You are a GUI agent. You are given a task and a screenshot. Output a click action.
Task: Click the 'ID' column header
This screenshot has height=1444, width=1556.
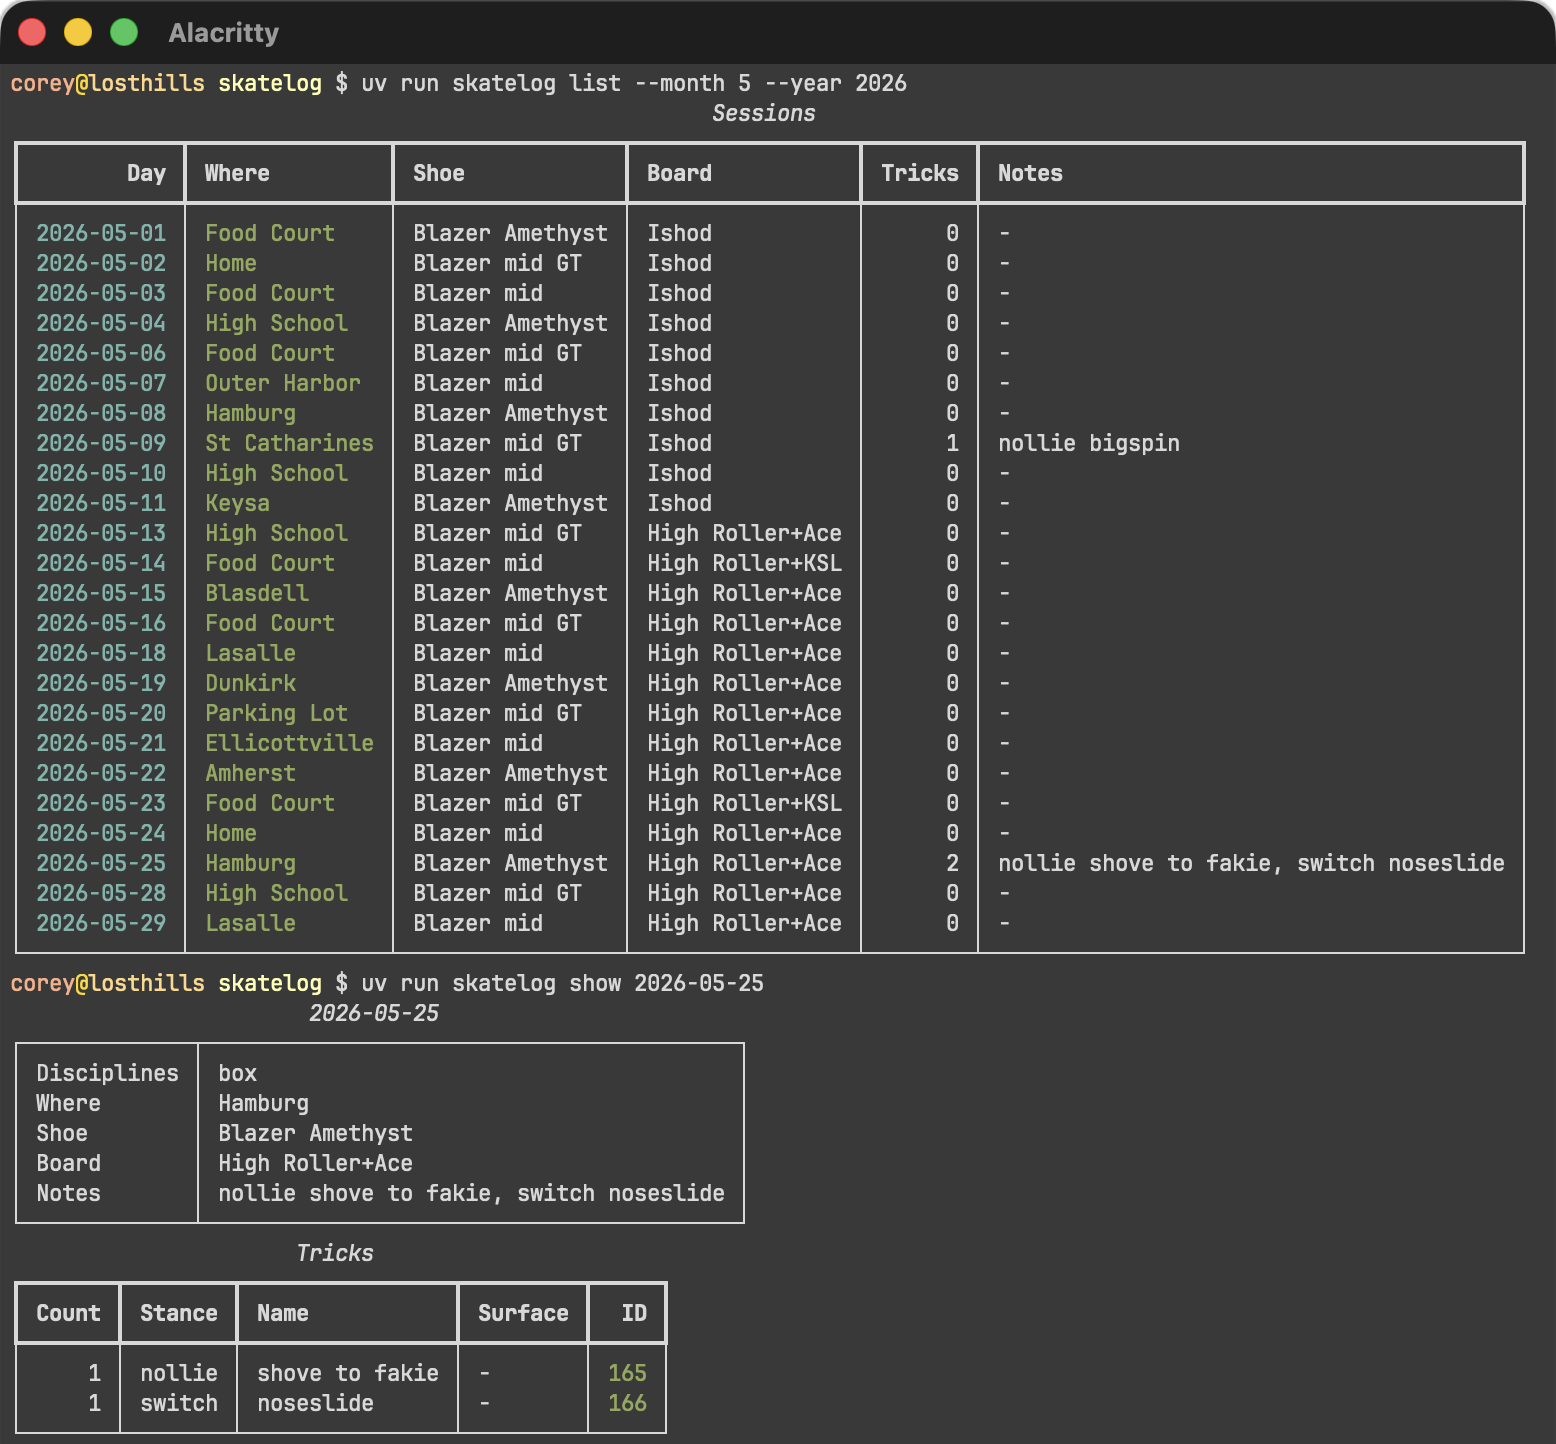coord(634,1313)
